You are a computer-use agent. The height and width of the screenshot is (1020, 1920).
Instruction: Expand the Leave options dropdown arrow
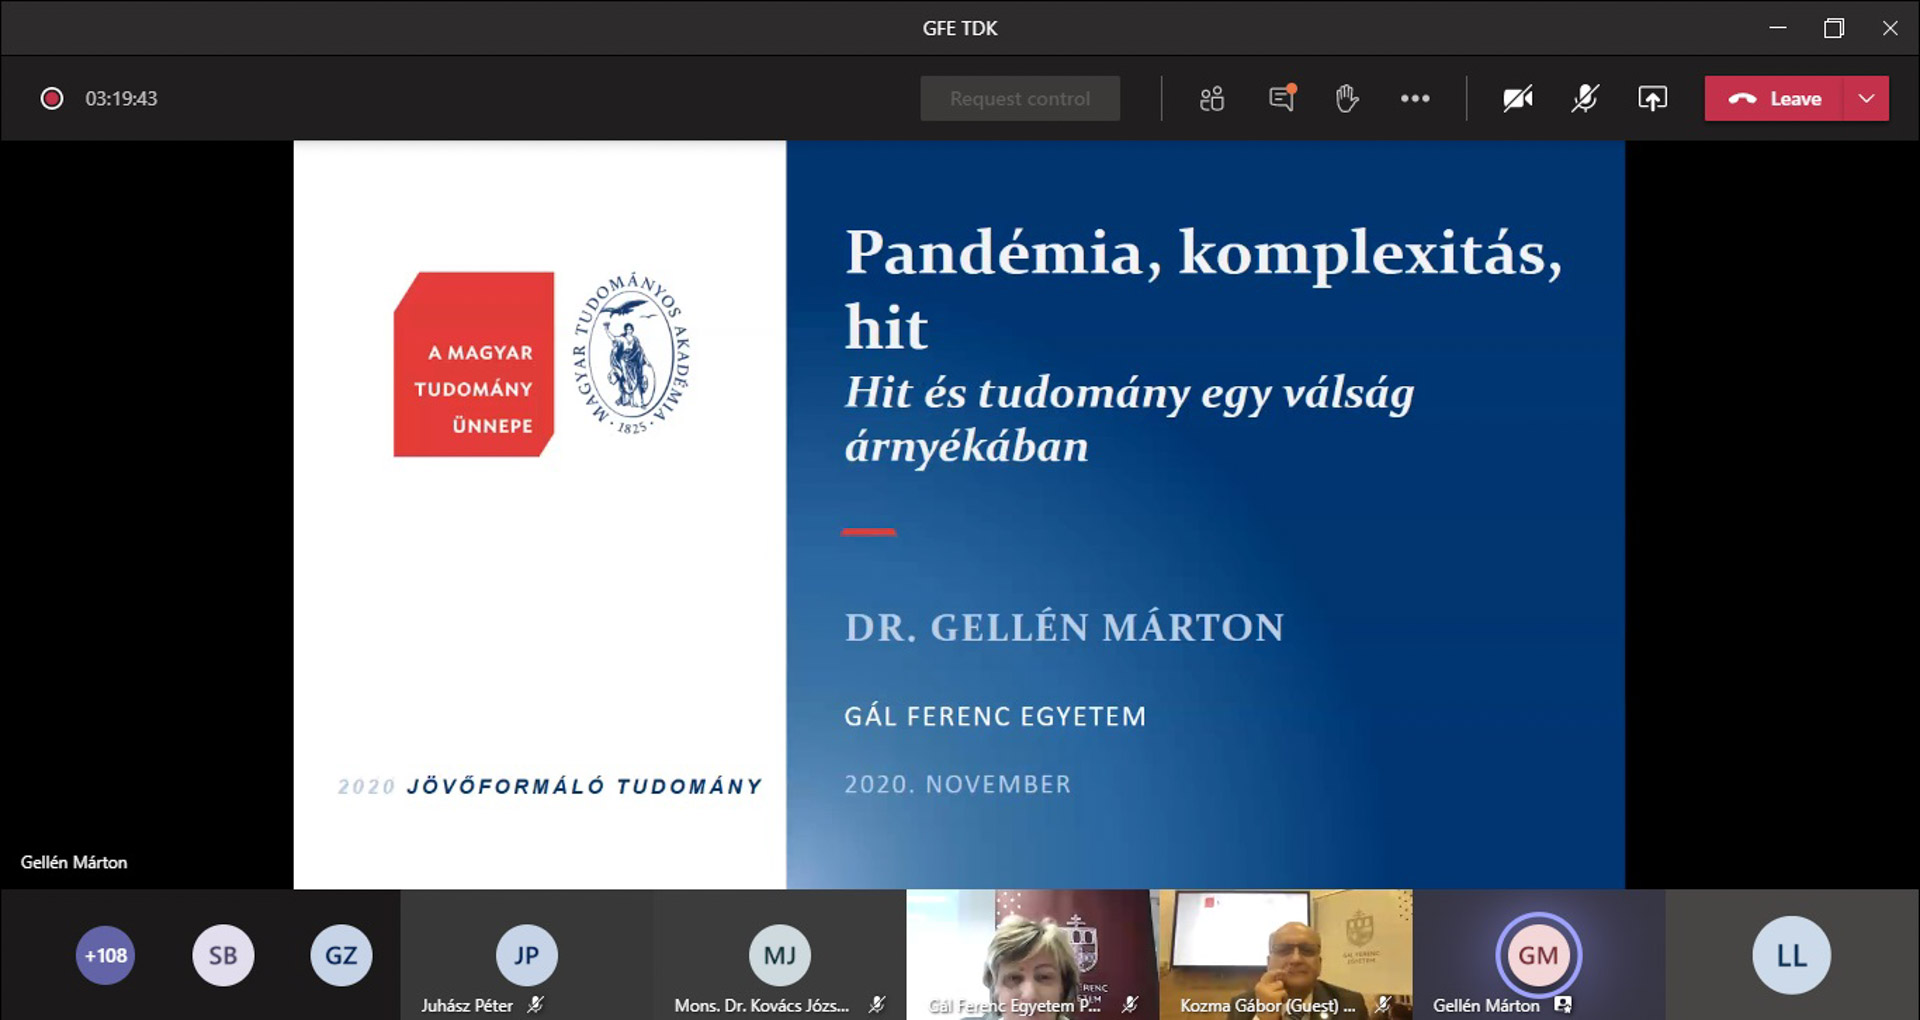coord(1866,99)
